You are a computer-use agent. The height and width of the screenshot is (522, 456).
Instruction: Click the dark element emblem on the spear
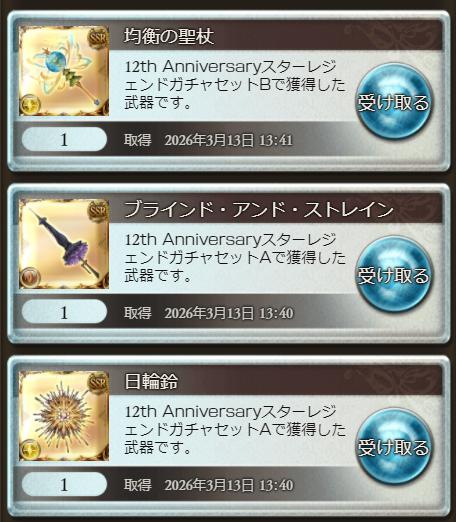pyautogui.click(x=30, y=277)
